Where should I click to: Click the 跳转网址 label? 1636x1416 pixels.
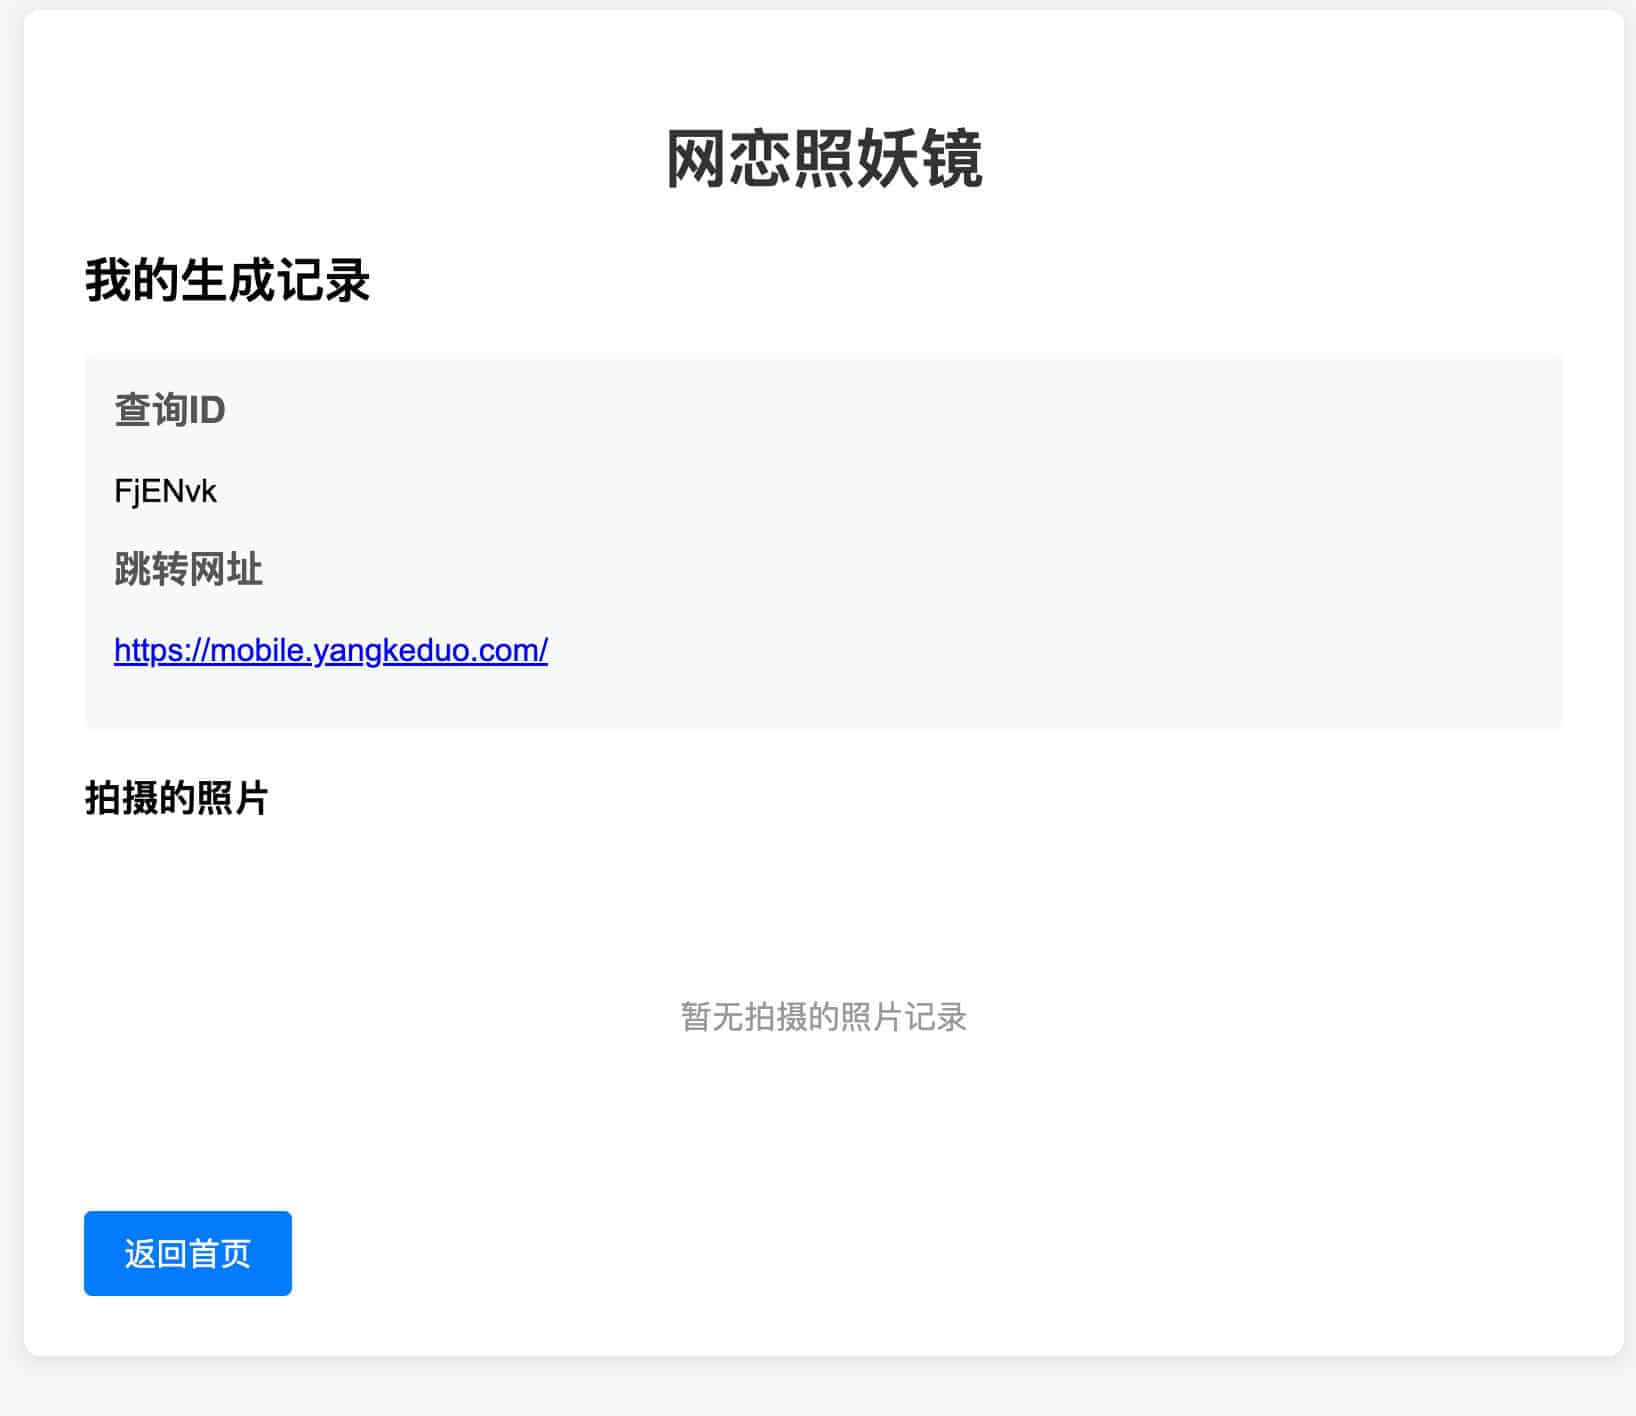[188, 570]
